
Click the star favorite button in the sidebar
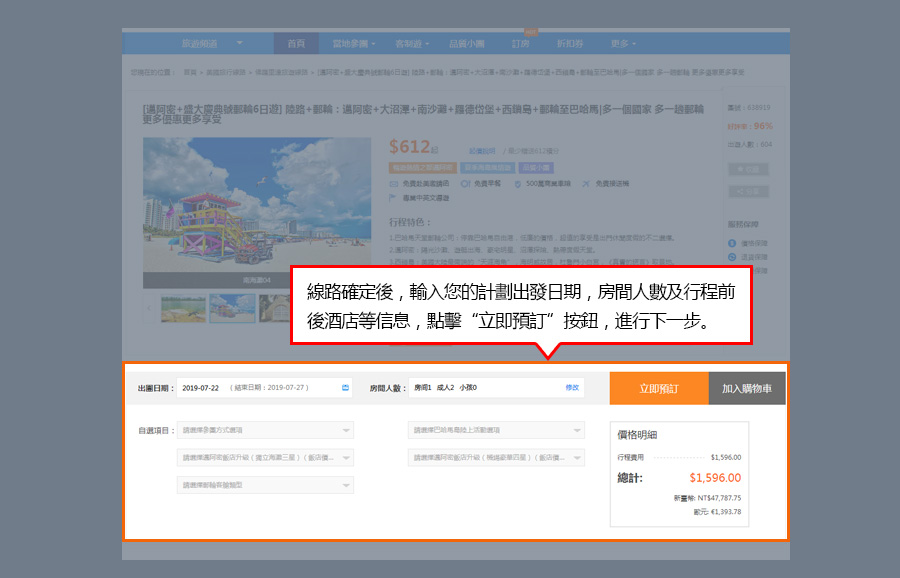[x=748, y=169]
